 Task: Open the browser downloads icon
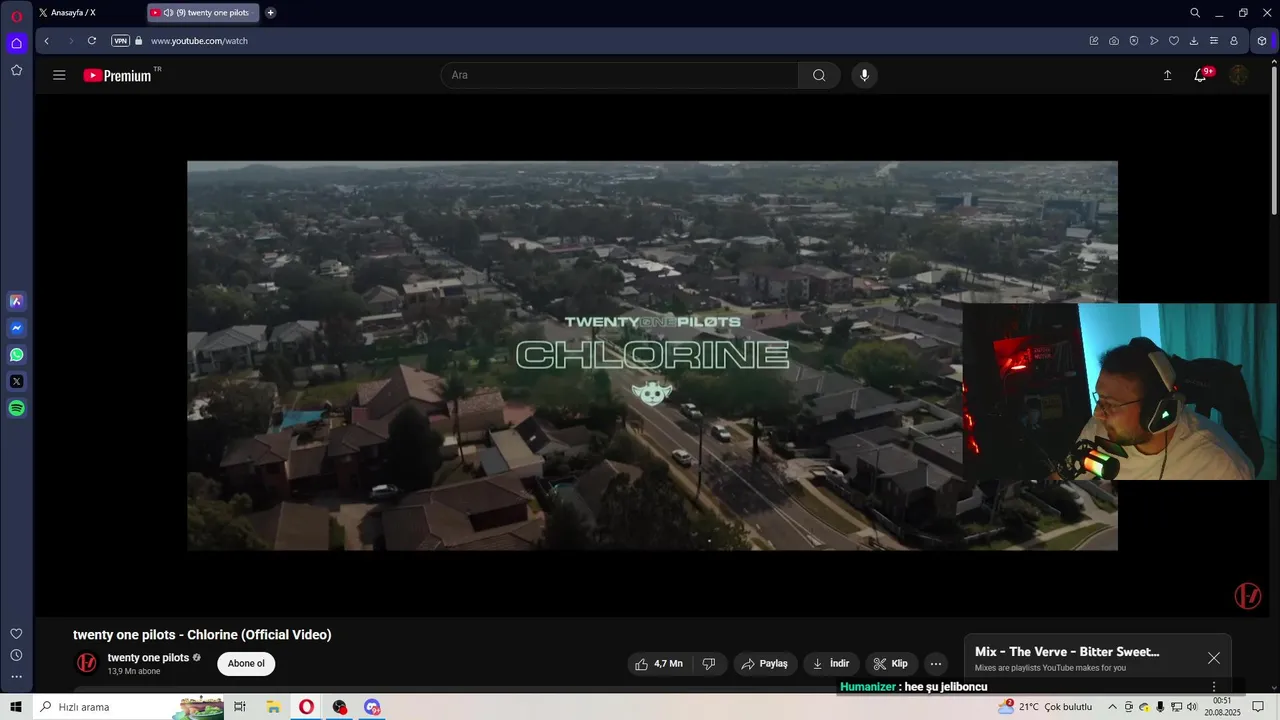[x=1194, y=41]
